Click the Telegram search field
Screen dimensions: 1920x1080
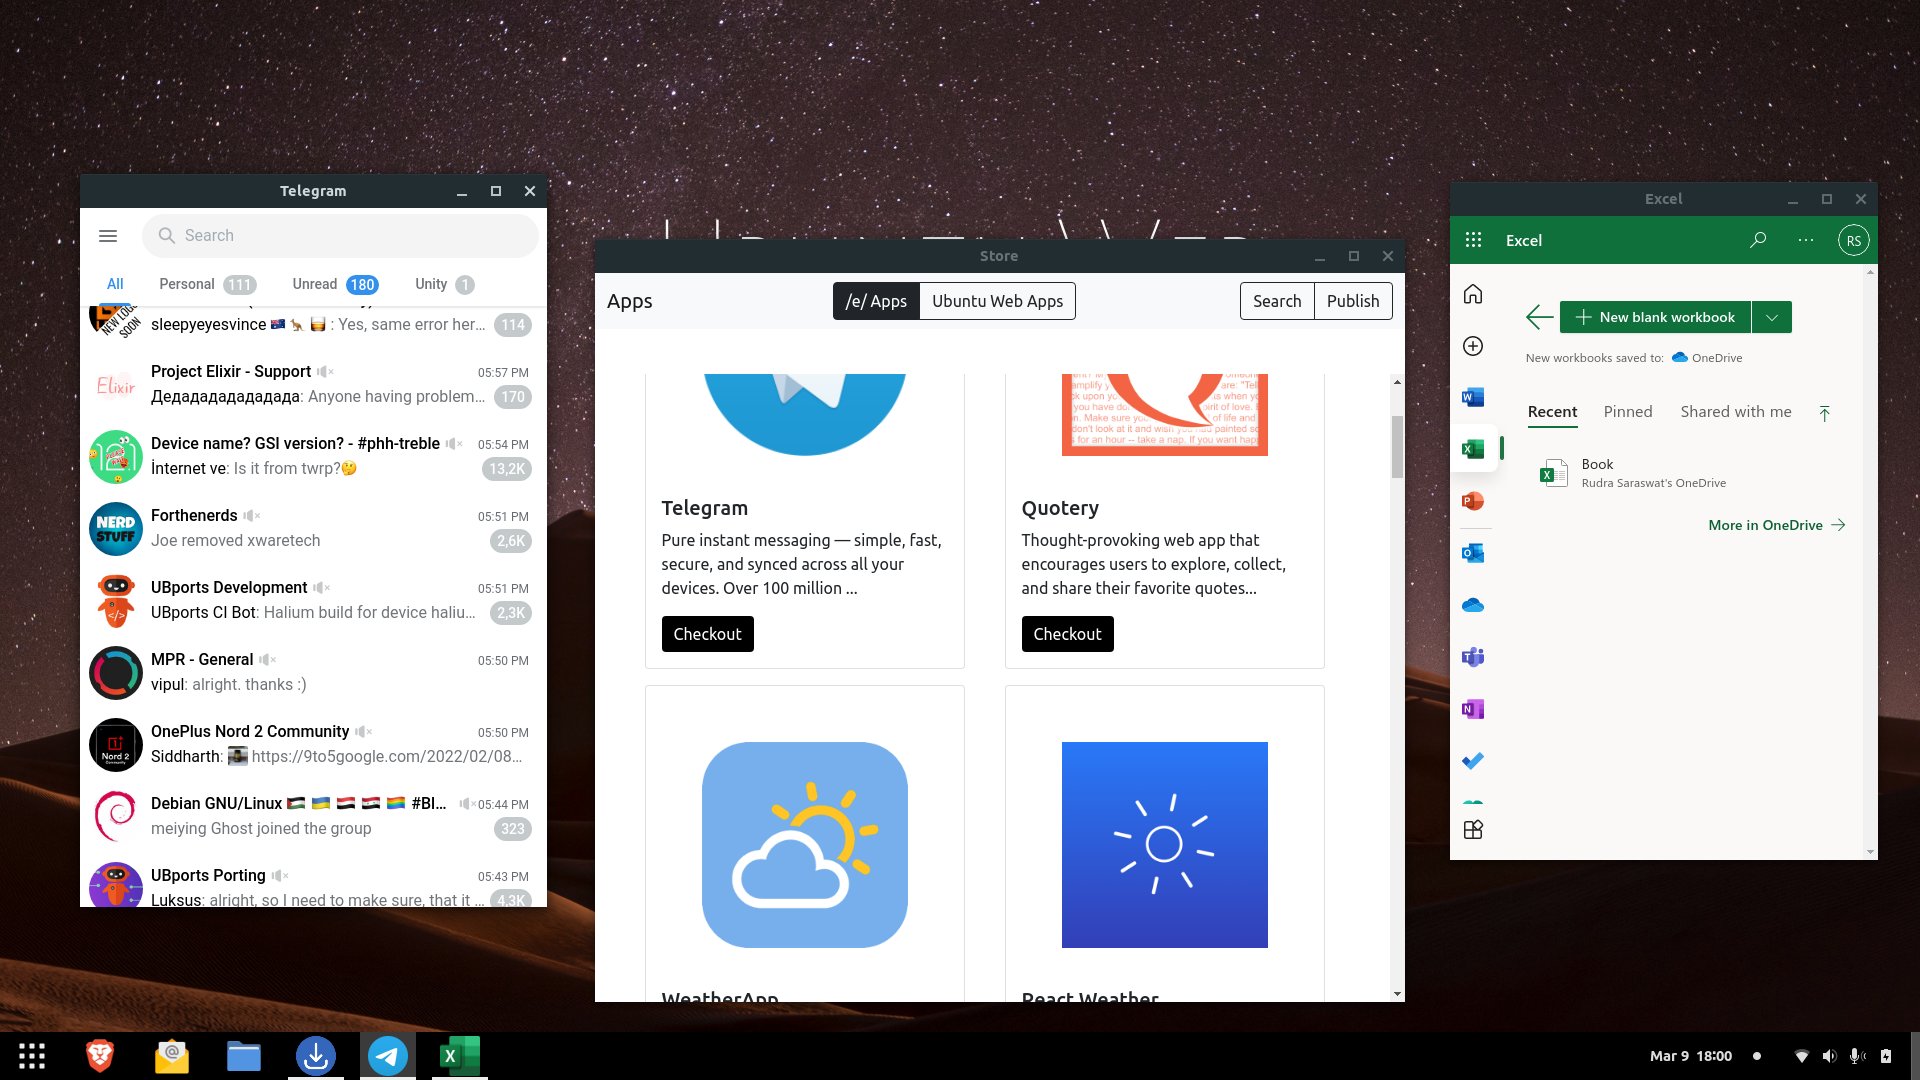point(340,236)
